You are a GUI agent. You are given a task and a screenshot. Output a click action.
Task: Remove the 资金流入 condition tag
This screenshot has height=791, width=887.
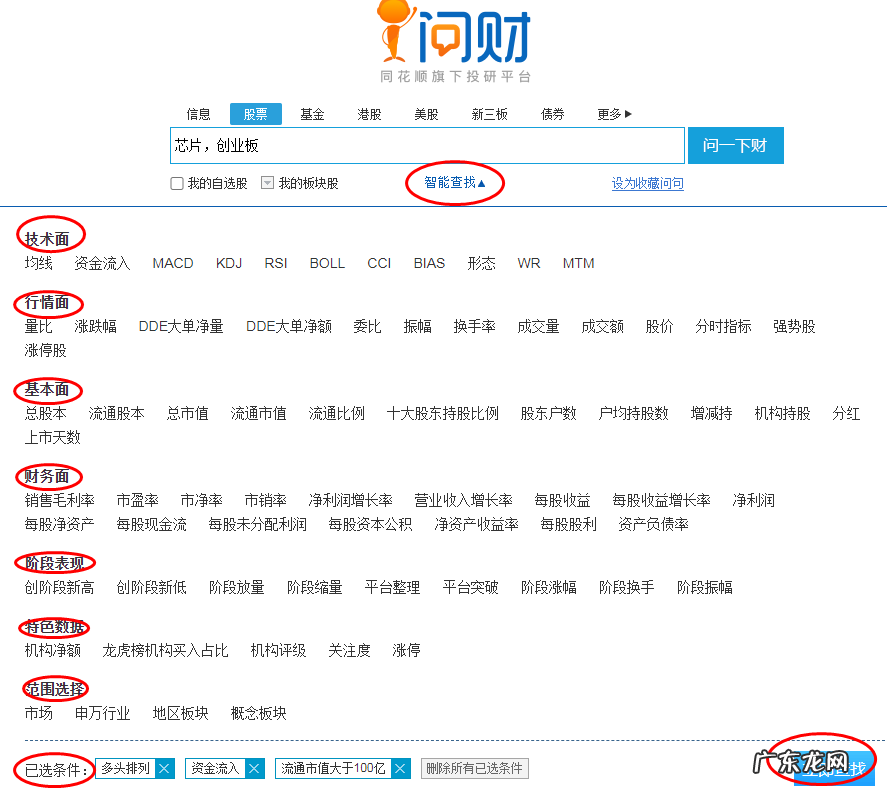tap(254, 768)
